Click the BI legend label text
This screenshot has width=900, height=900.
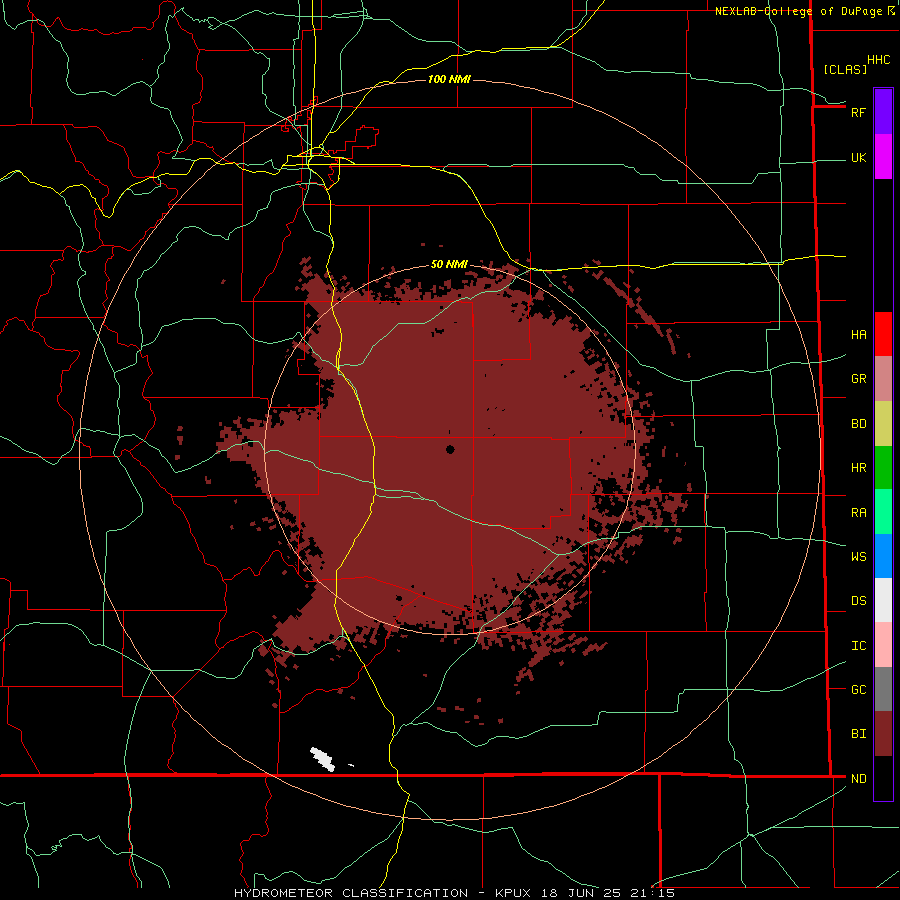coord(858,734)
